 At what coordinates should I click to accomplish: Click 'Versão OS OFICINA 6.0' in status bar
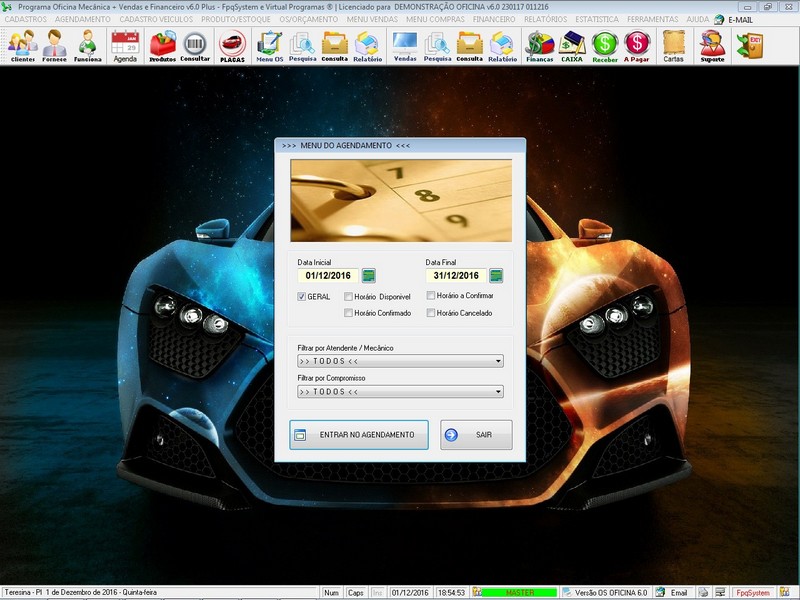(611, 593)
